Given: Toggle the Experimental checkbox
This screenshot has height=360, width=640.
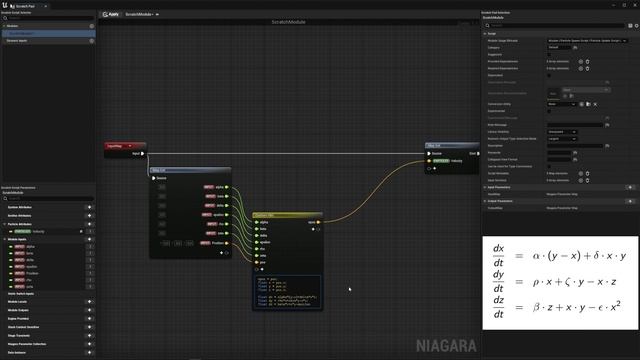Looking at the screenshot, I should click(549, 111).
